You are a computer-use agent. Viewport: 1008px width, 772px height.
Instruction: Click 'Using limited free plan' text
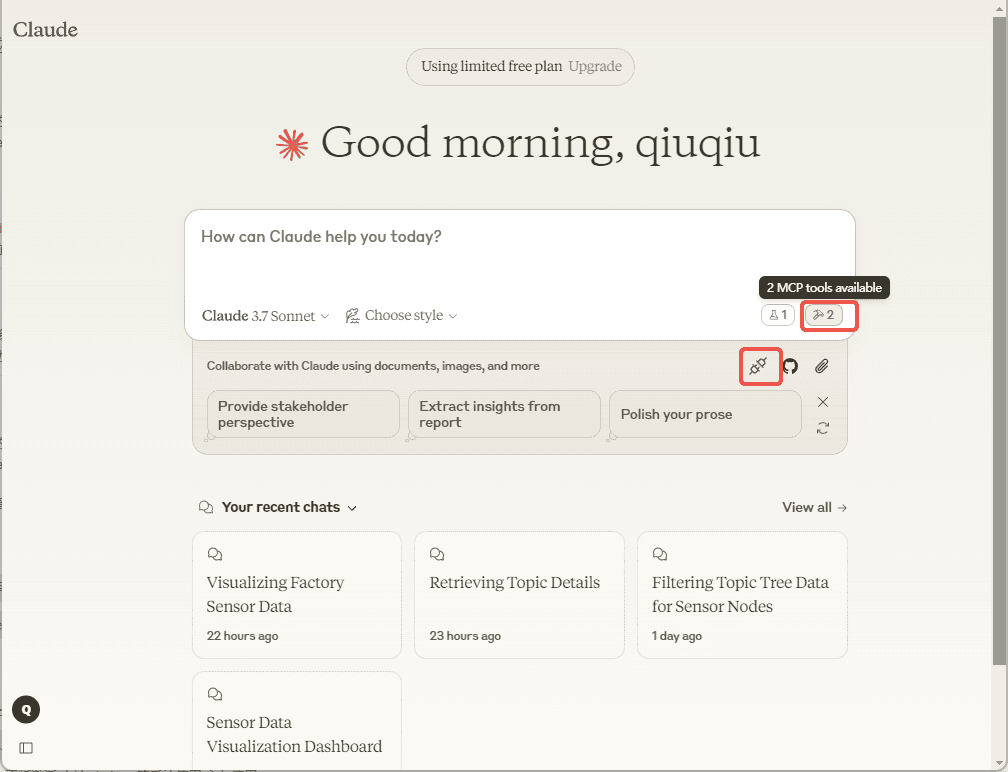(x=491, y=66)
